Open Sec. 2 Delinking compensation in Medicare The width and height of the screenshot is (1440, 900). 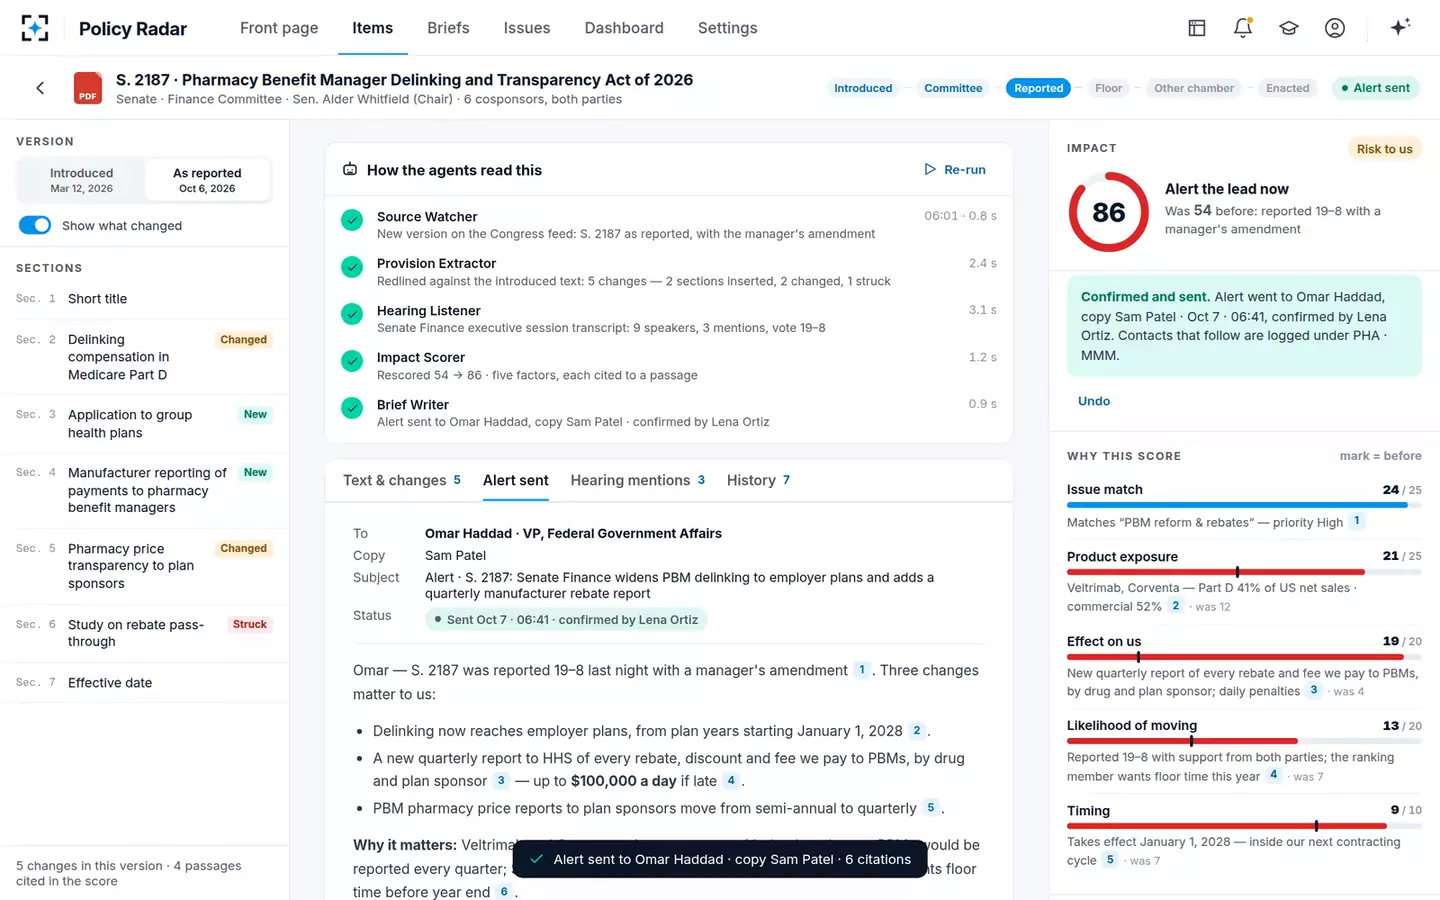tap(144, 357)
